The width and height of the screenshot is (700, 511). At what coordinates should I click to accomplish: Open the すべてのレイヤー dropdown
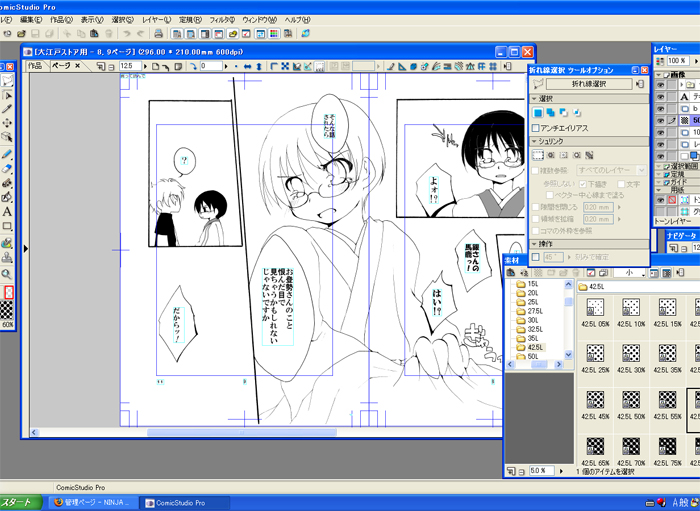(611, 170)
